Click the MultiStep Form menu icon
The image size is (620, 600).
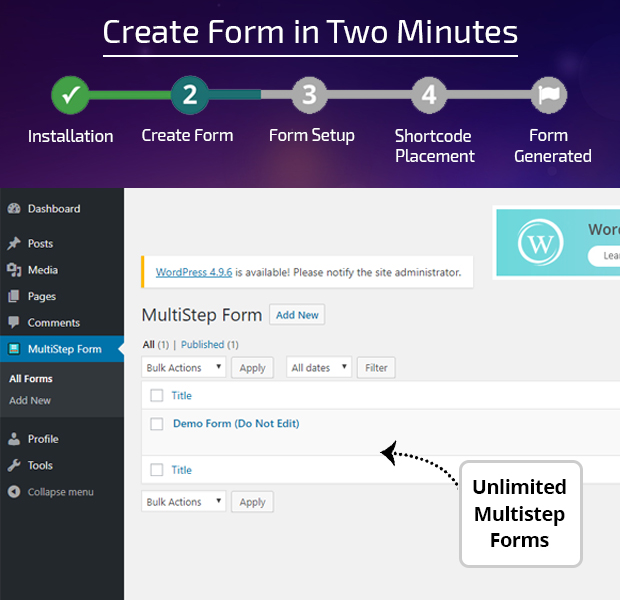pyautogui.click(x=14, y=349)
